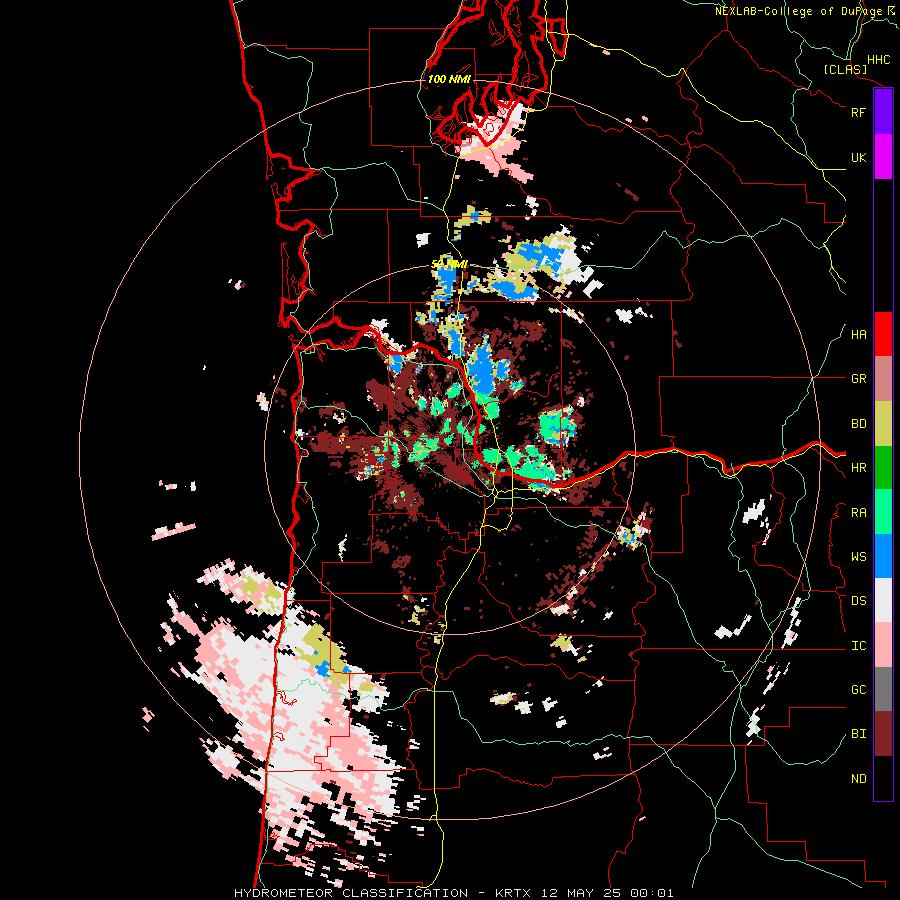Viewport: 900px width, 900px height.
Task: Click the GR legend label
Action: pos(858,379)
